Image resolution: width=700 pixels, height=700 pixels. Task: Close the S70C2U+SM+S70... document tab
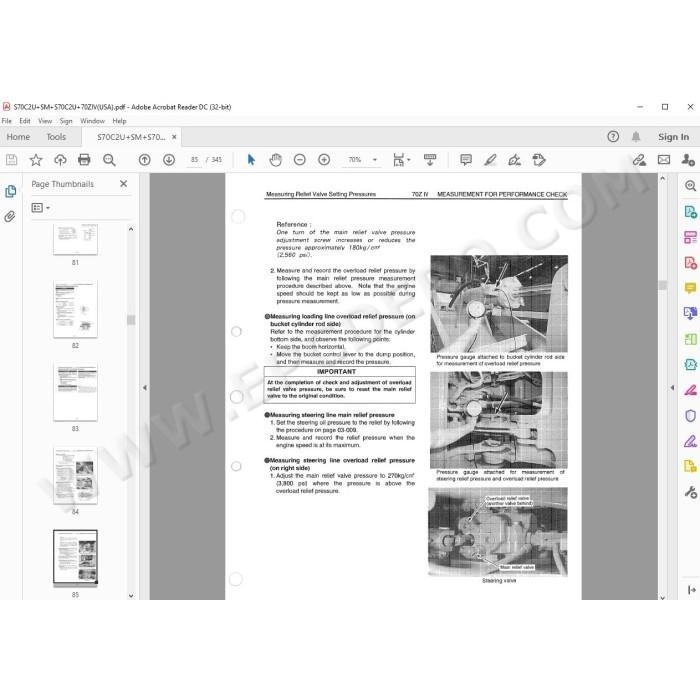point(174,137)
